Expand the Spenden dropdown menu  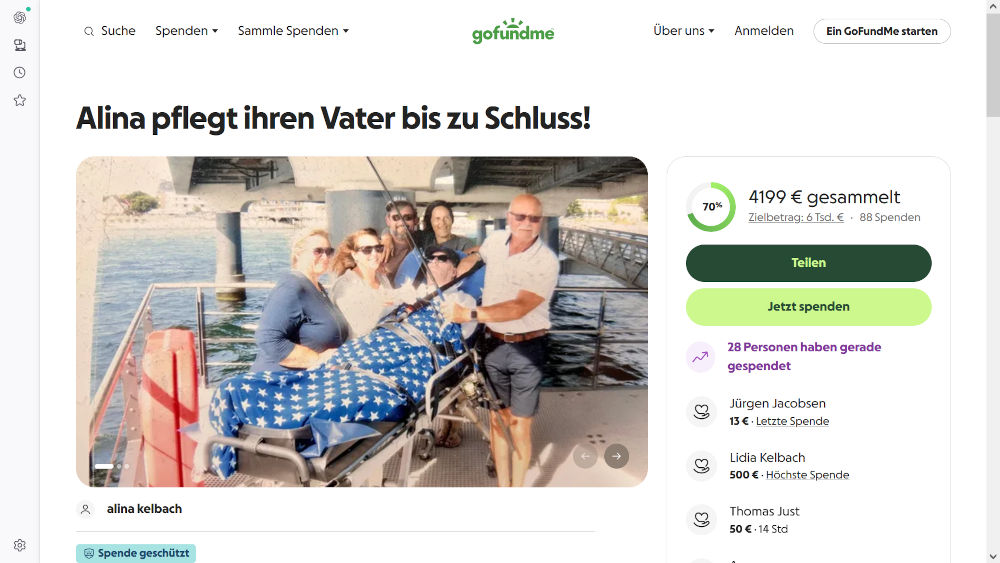point(186,31)
